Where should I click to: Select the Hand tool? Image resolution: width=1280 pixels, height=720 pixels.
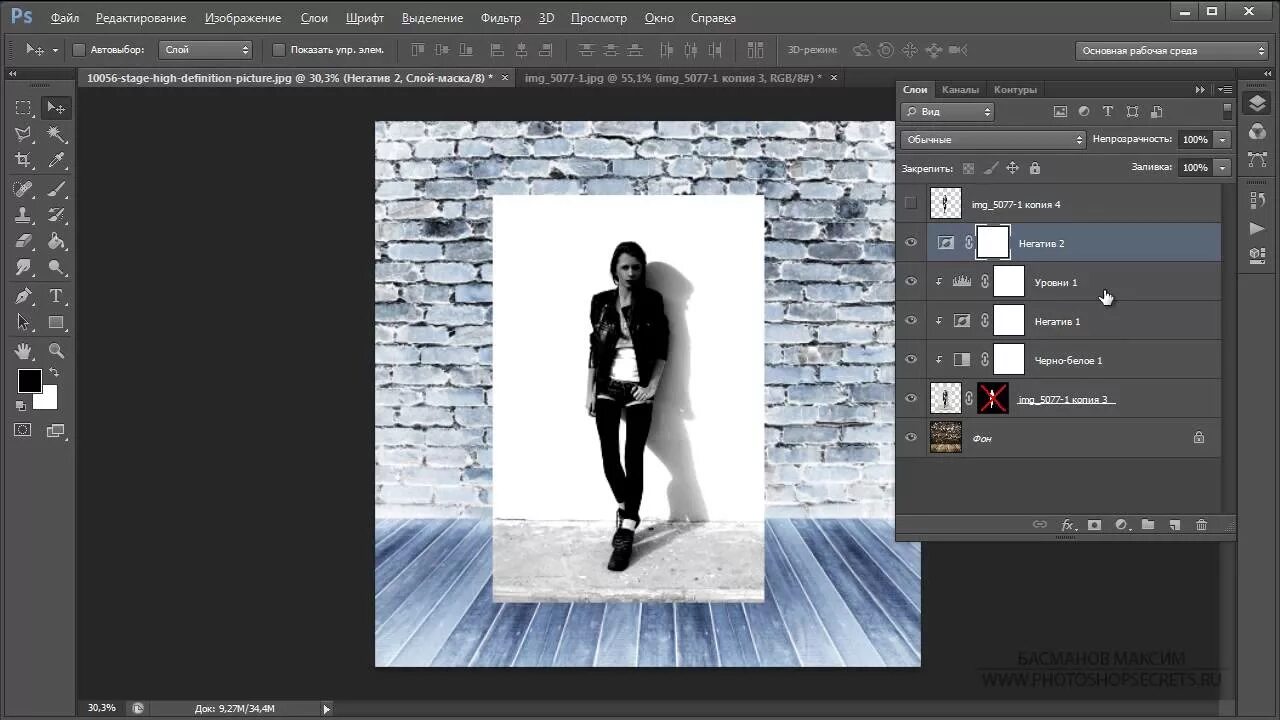pyautogui.click(x=23, y=351)
